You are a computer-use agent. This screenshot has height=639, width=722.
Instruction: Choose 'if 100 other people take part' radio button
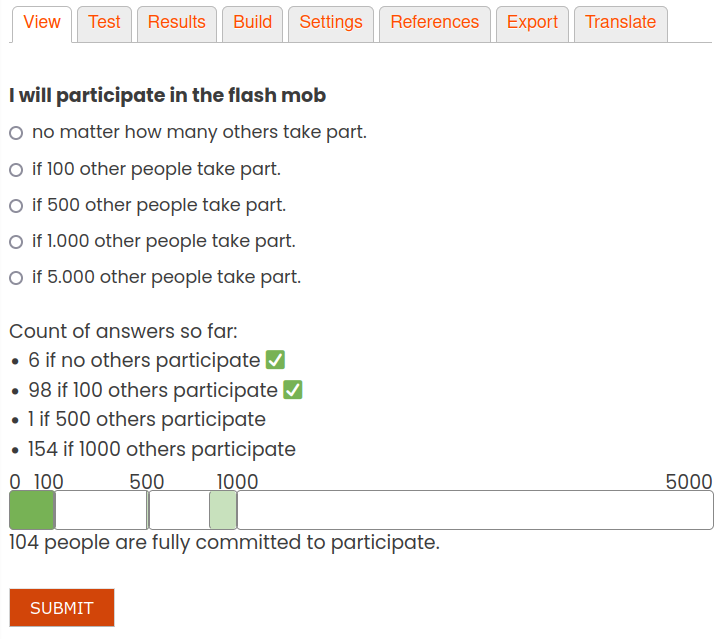click(x=16, y=170)
